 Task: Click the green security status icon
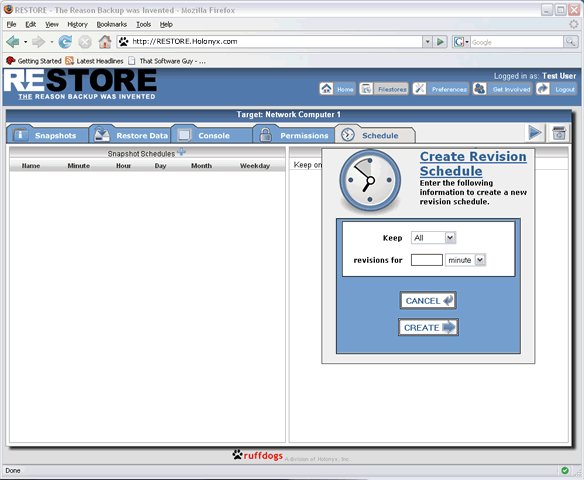pos(565,470)
